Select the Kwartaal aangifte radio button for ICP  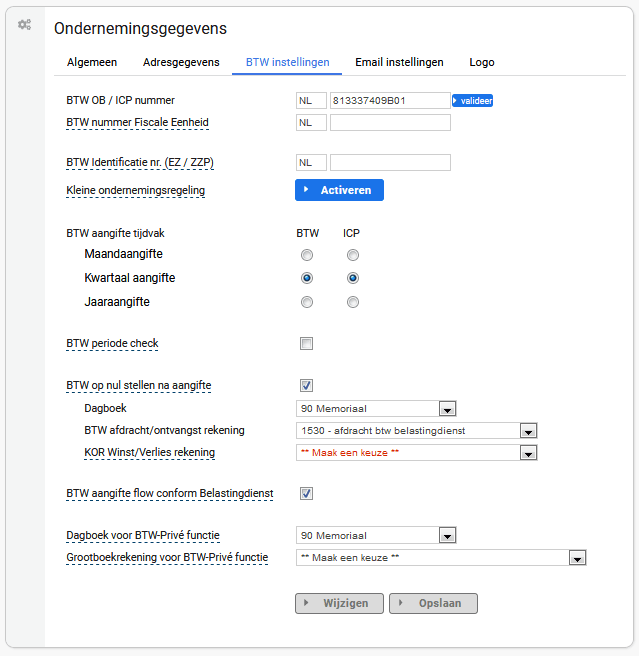(353, 278)
